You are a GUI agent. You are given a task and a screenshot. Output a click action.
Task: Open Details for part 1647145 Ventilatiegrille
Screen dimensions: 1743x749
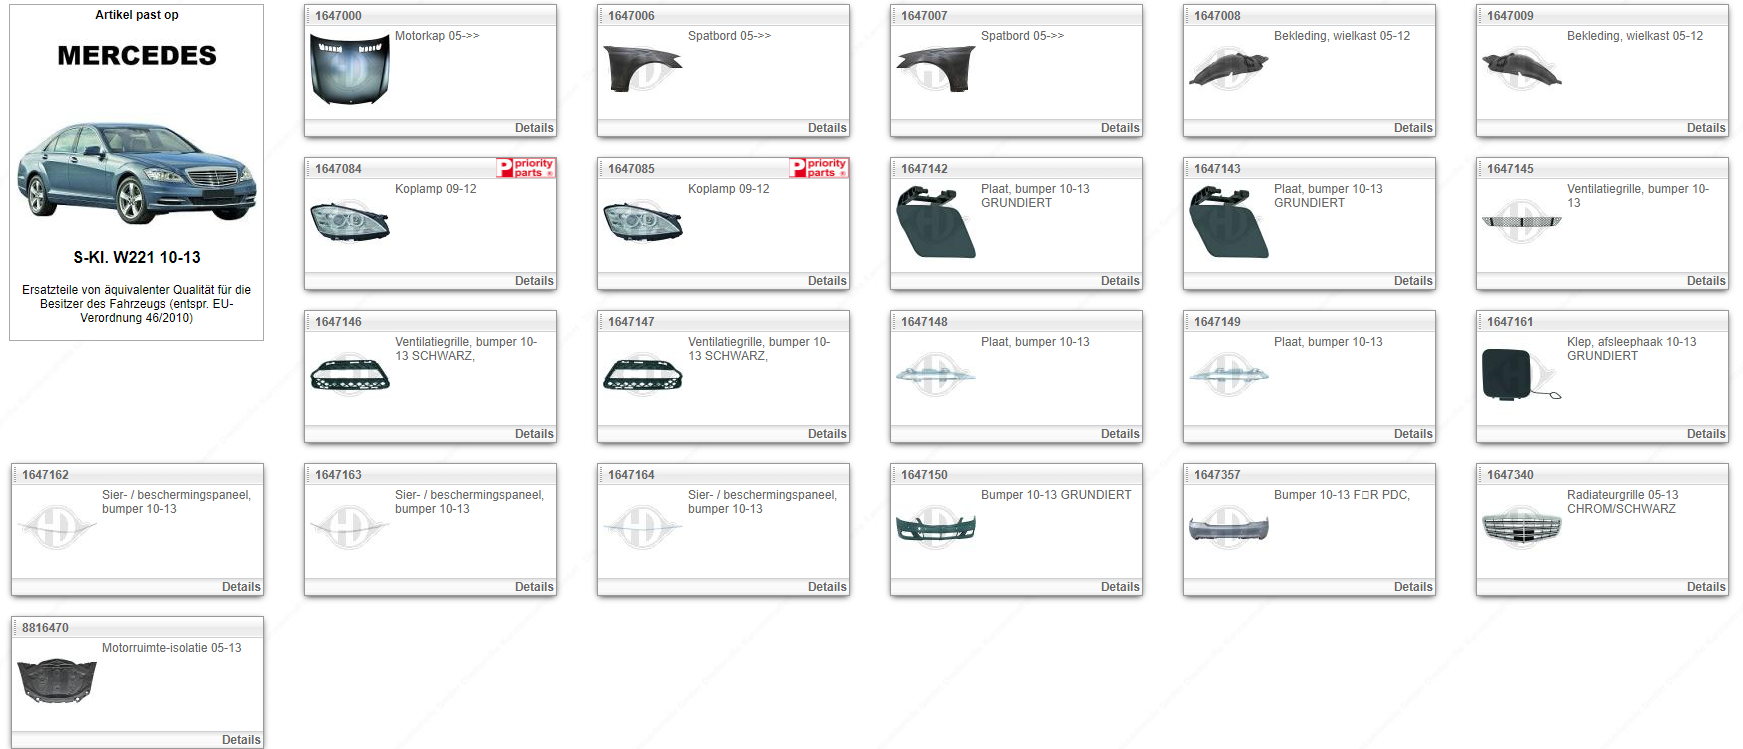tap(1706, 281)
